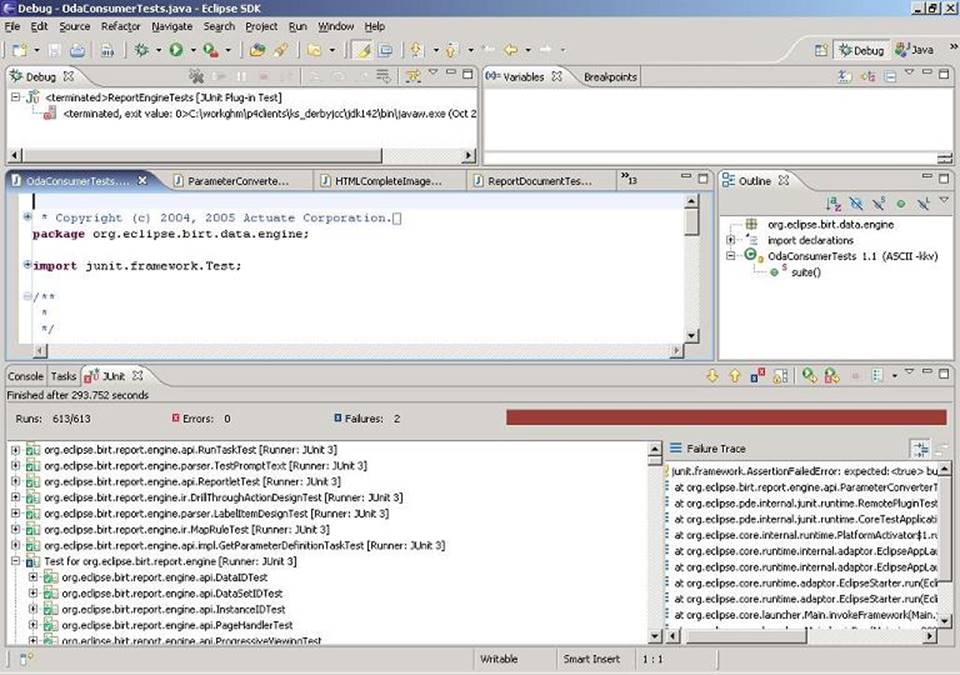Toggle Hide Non-Public Members in Outline view
This screenshot has height=675, width=960.
click(901, 203)
